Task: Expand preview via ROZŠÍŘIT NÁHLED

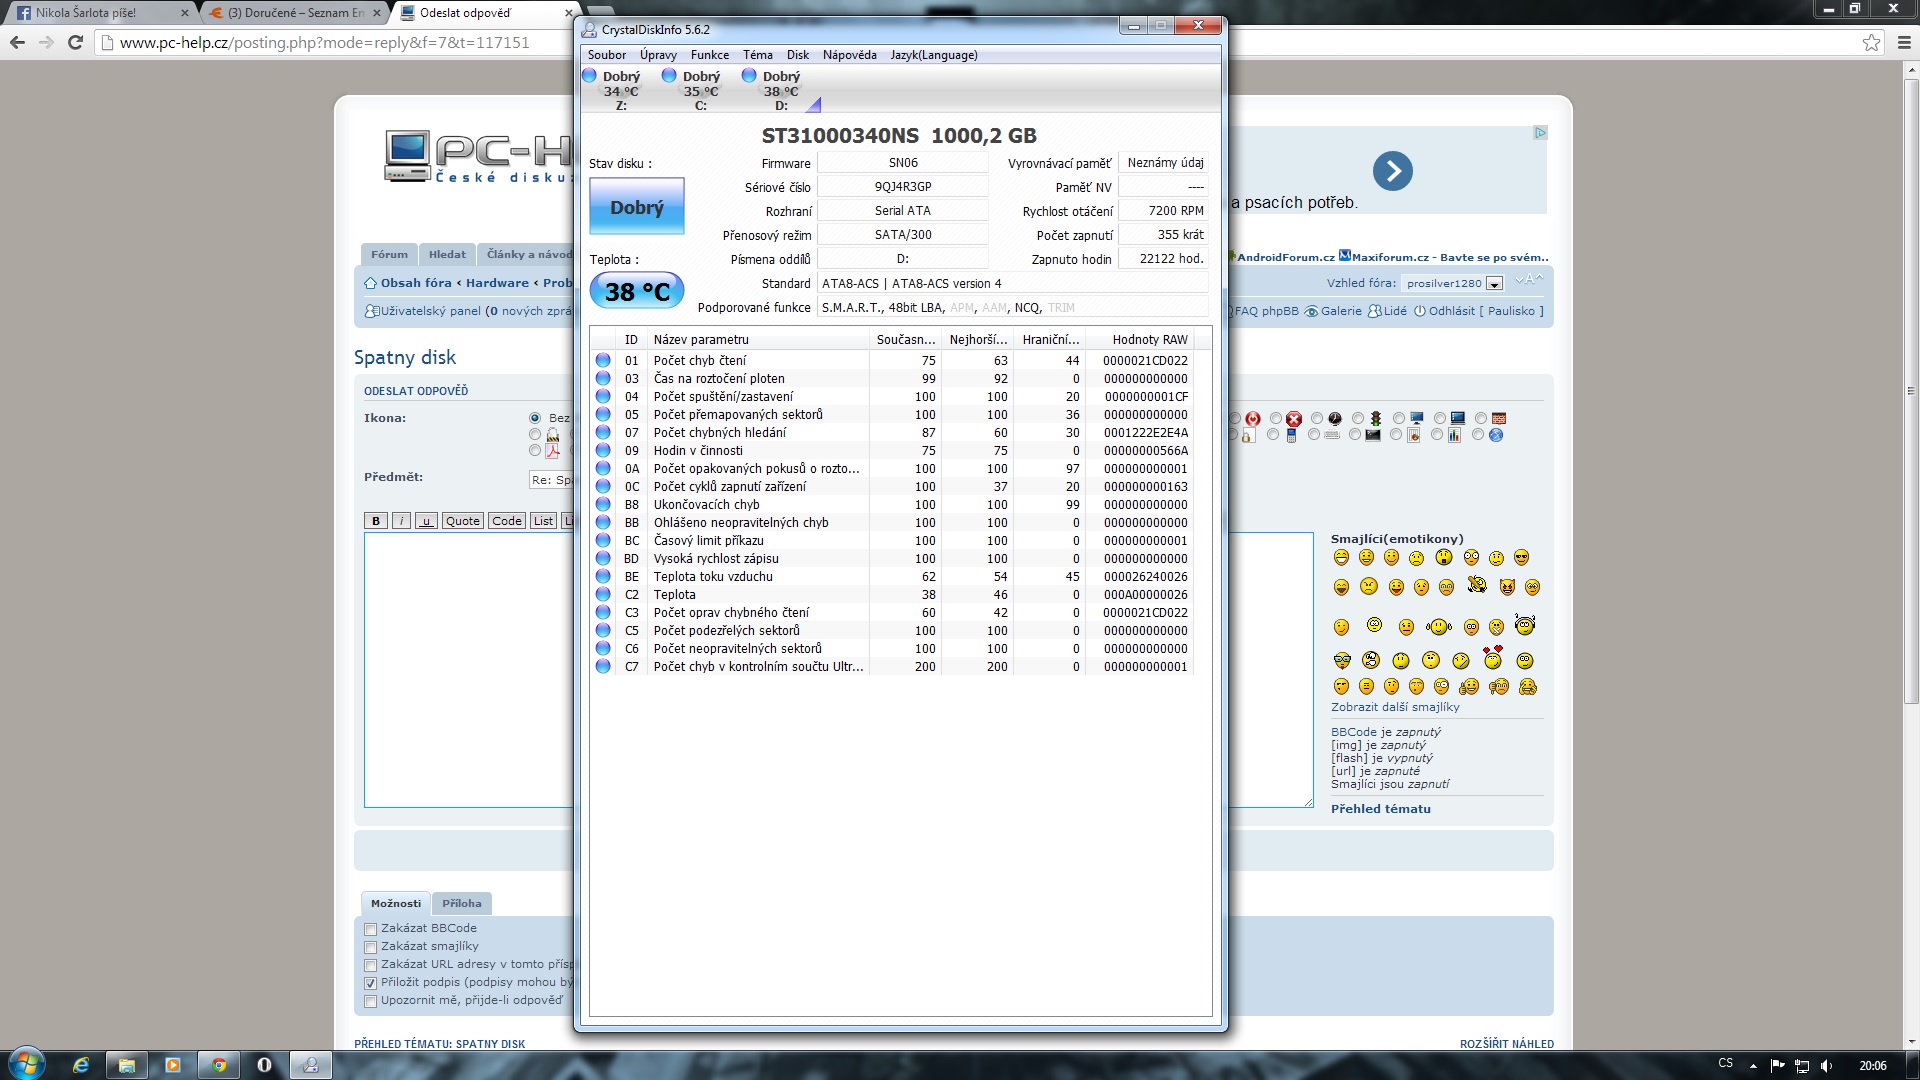Action: click(x=1507, y=1043)
